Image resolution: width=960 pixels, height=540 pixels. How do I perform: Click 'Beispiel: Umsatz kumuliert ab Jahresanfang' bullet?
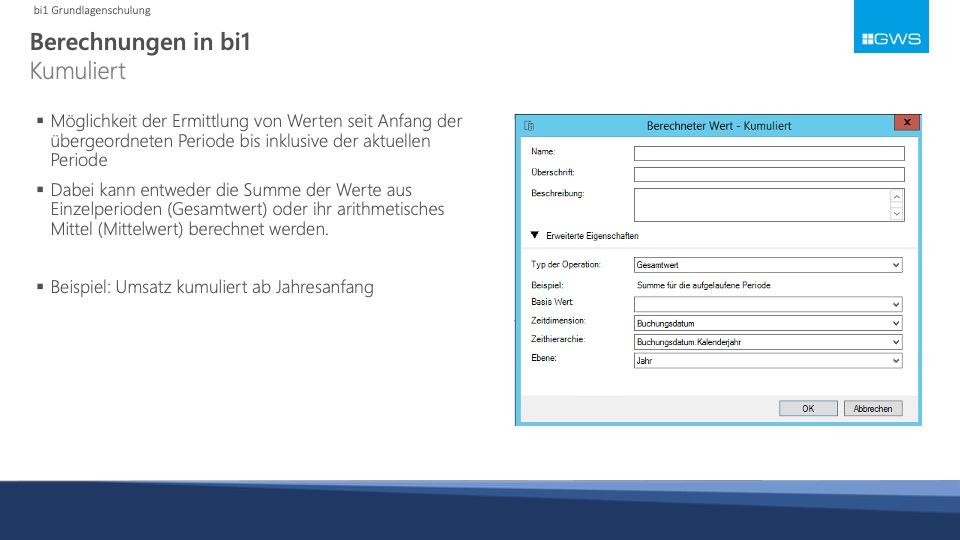[x=212, y=287]
